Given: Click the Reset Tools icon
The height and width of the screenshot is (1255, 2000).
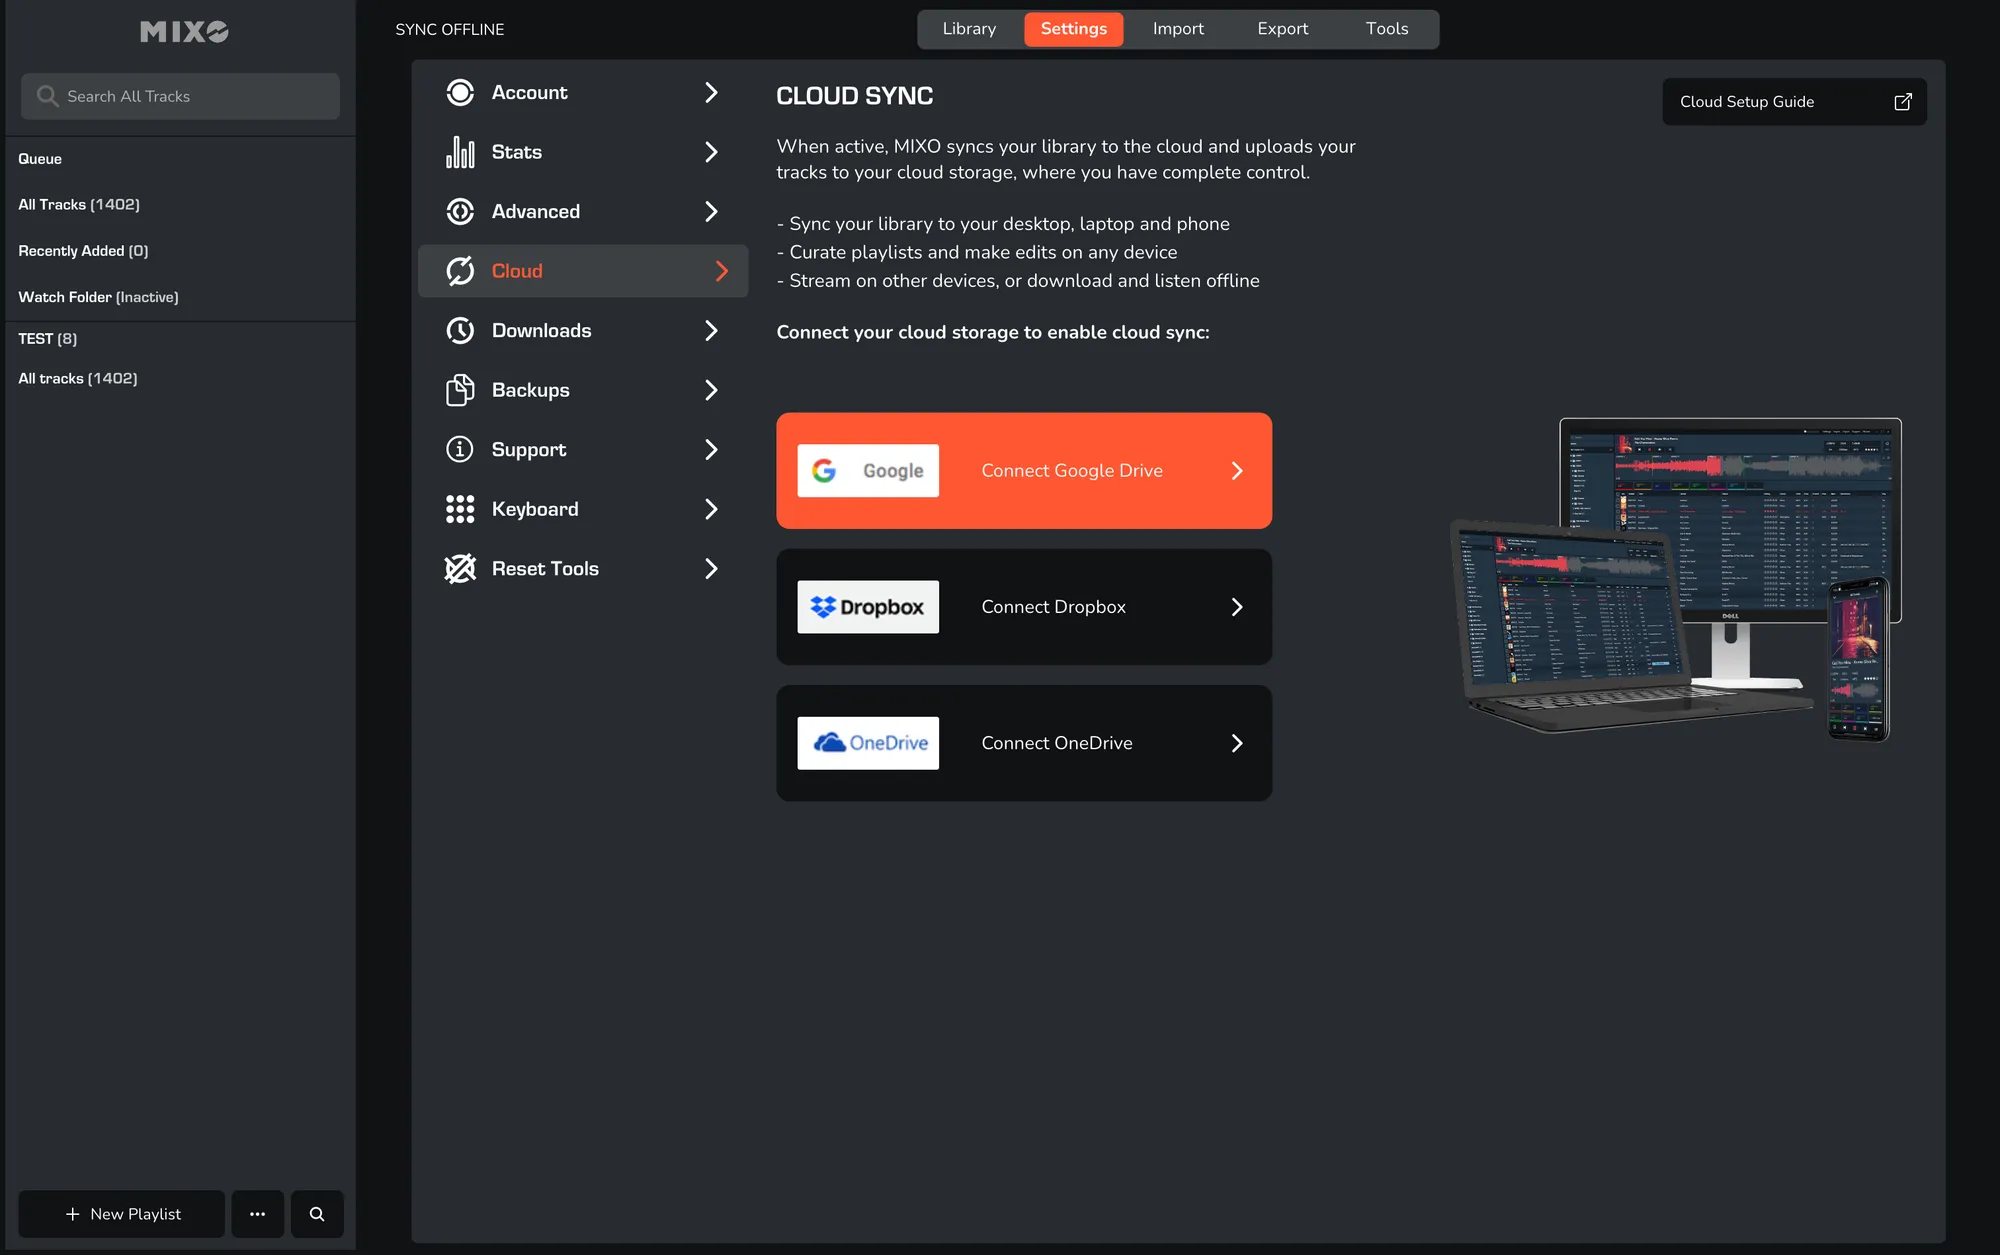Looking at the screenshot, I should tap(460, 568).
